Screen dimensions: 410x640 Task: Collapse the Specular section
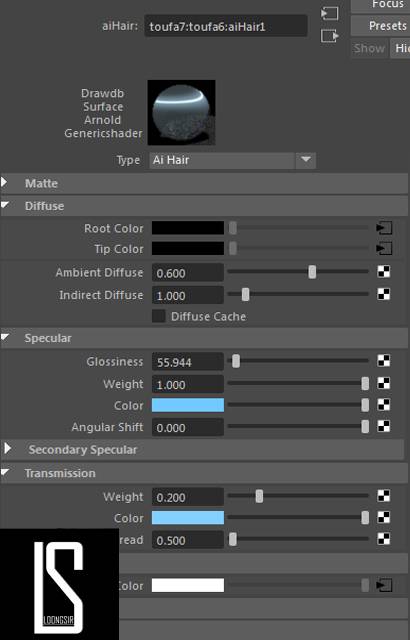(x=5, y=337)
